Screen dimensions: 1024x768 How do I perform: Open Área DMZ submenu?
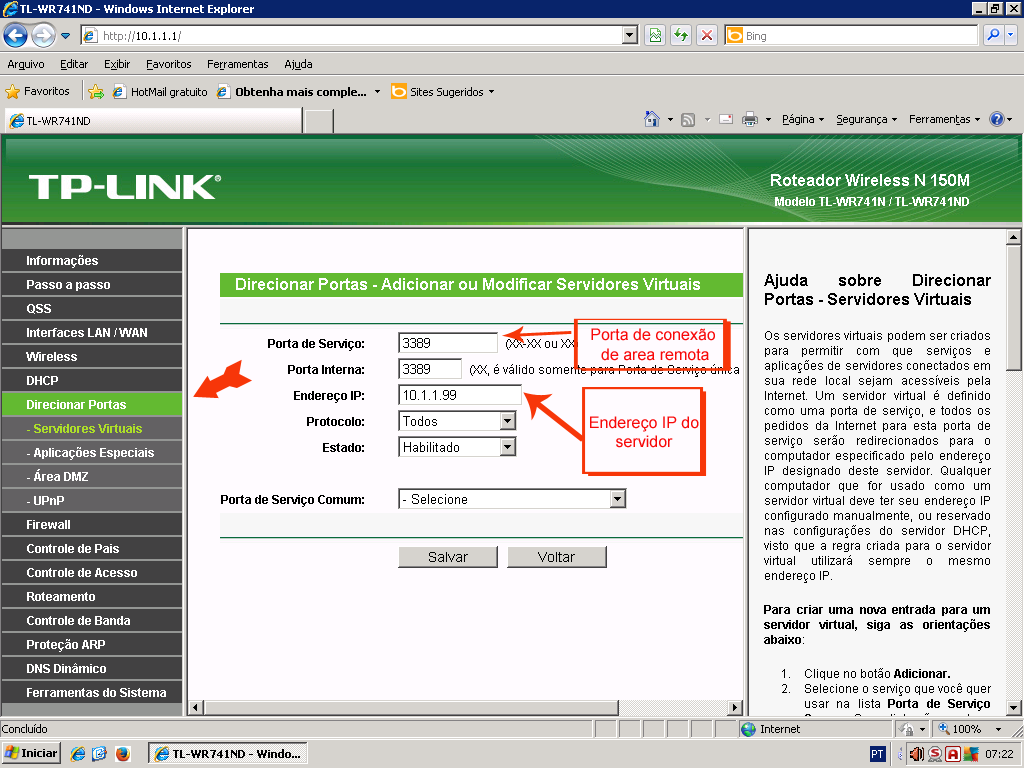92,477
